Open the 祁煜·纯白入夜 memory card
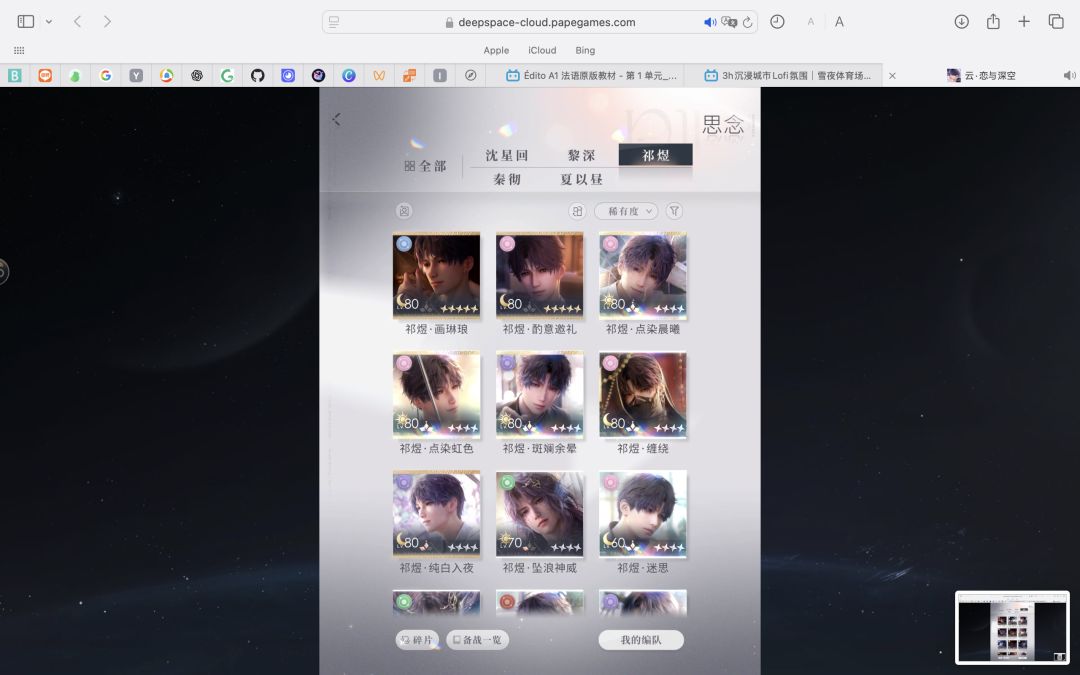The image size is (1080, 675). pos(437,514)
